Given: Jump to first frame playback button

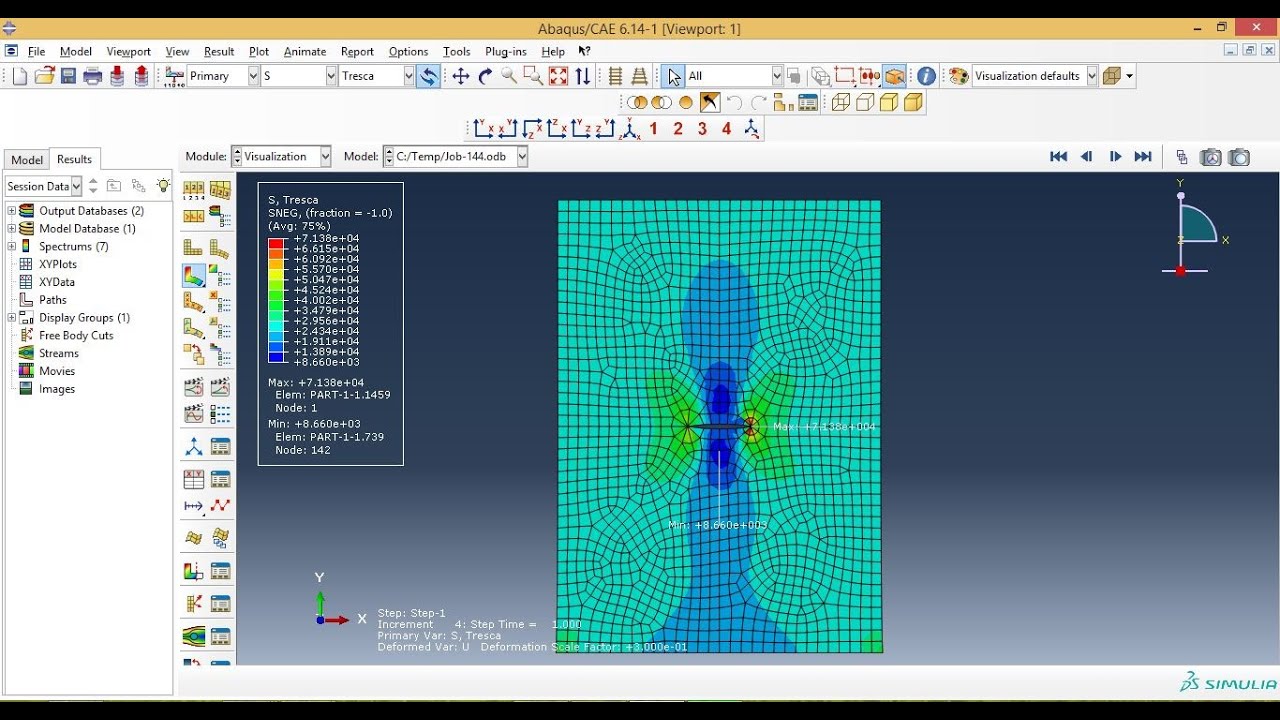Looking at the screenshot, I should [x=1058, y=157].
